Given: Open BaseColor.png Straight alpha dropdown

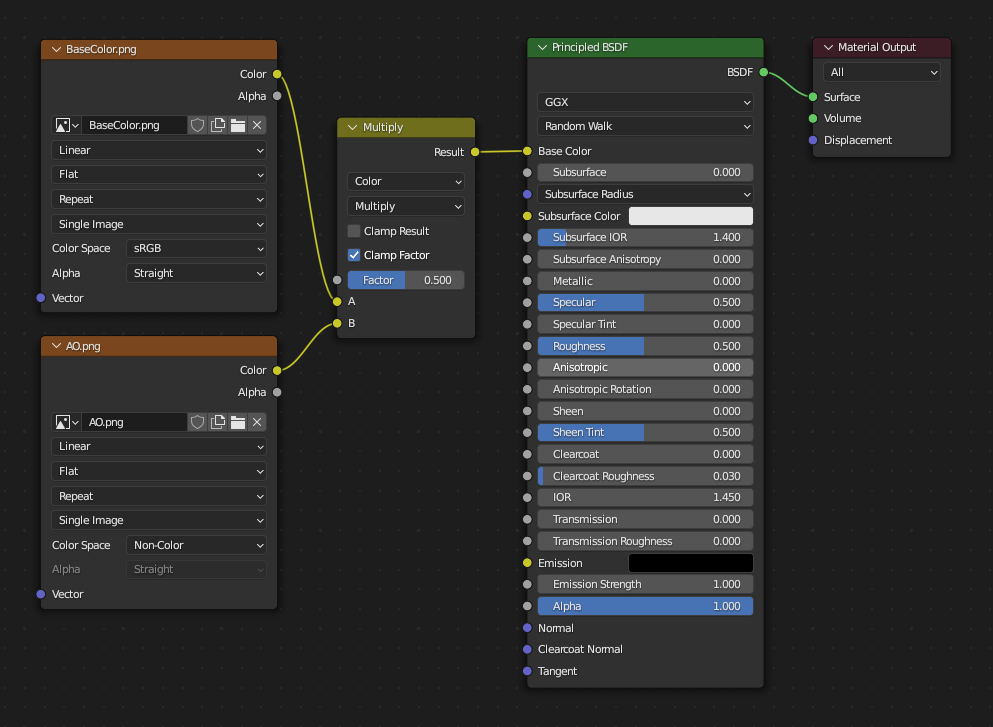Looking at the screenshot, I should (196, 273).
